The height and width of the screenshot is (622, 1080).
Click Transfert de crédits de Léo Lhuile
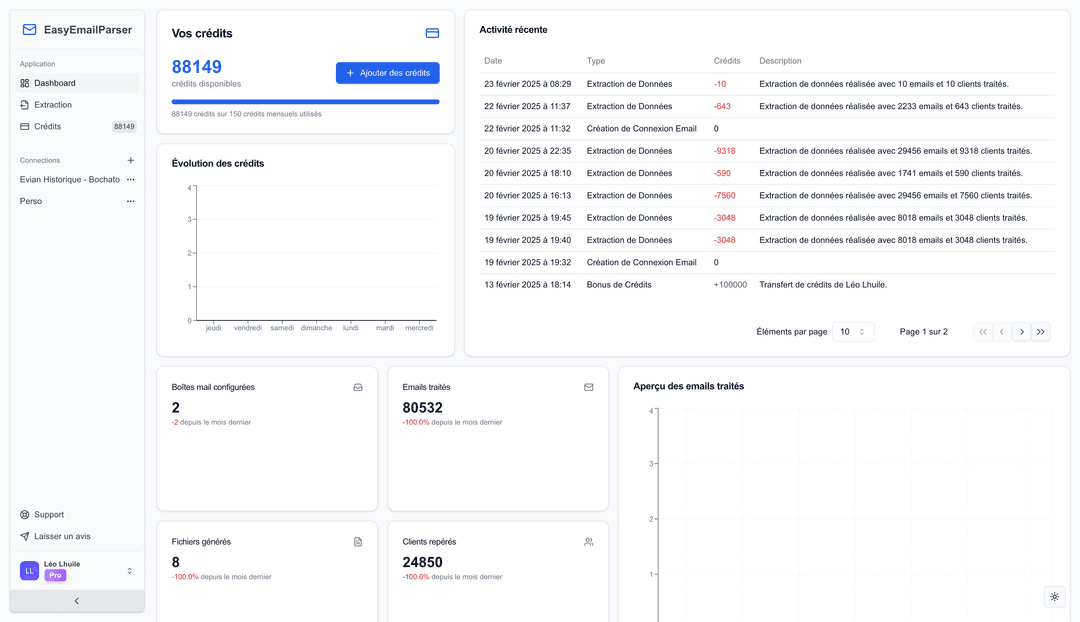coord(823,284)
